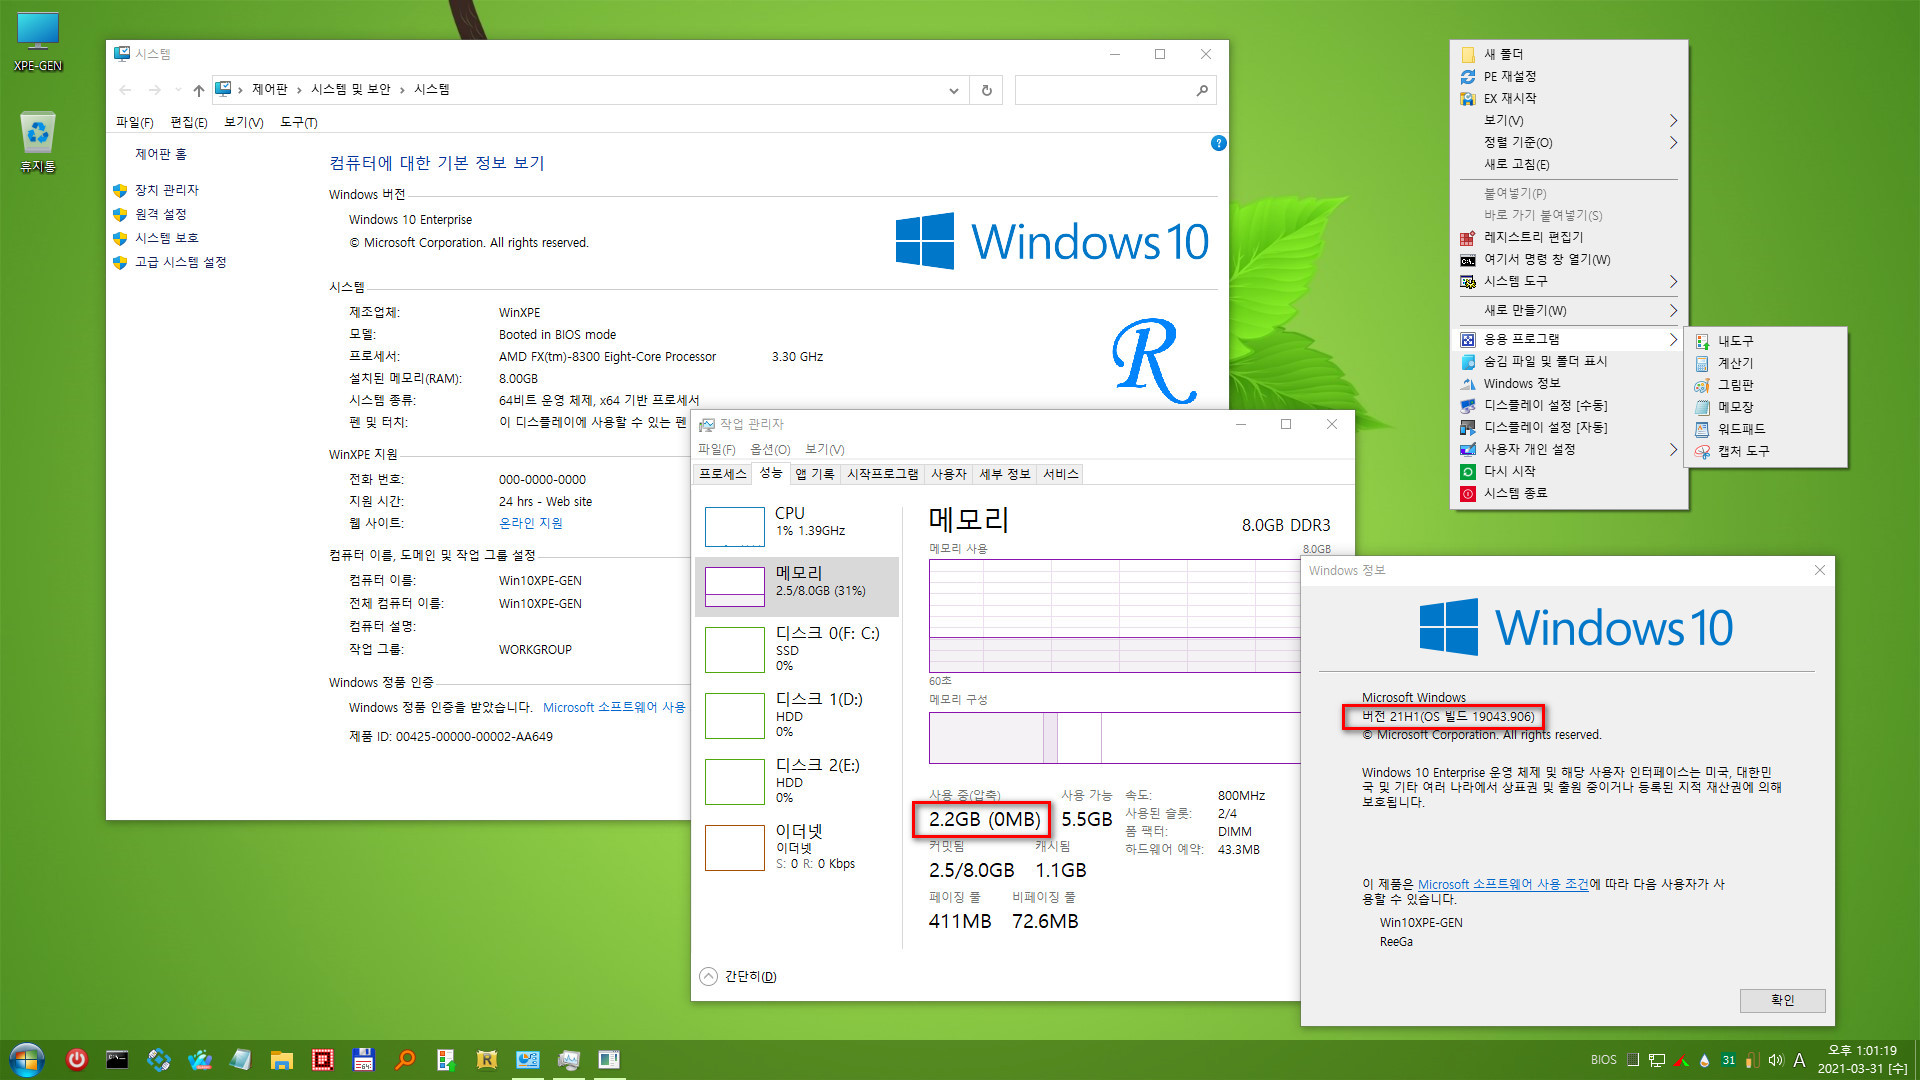Screen dimensions: 1920x1080
Task: Click the taskbar clock showing 1:01:19
Action: click(x=1861, y=1060)
